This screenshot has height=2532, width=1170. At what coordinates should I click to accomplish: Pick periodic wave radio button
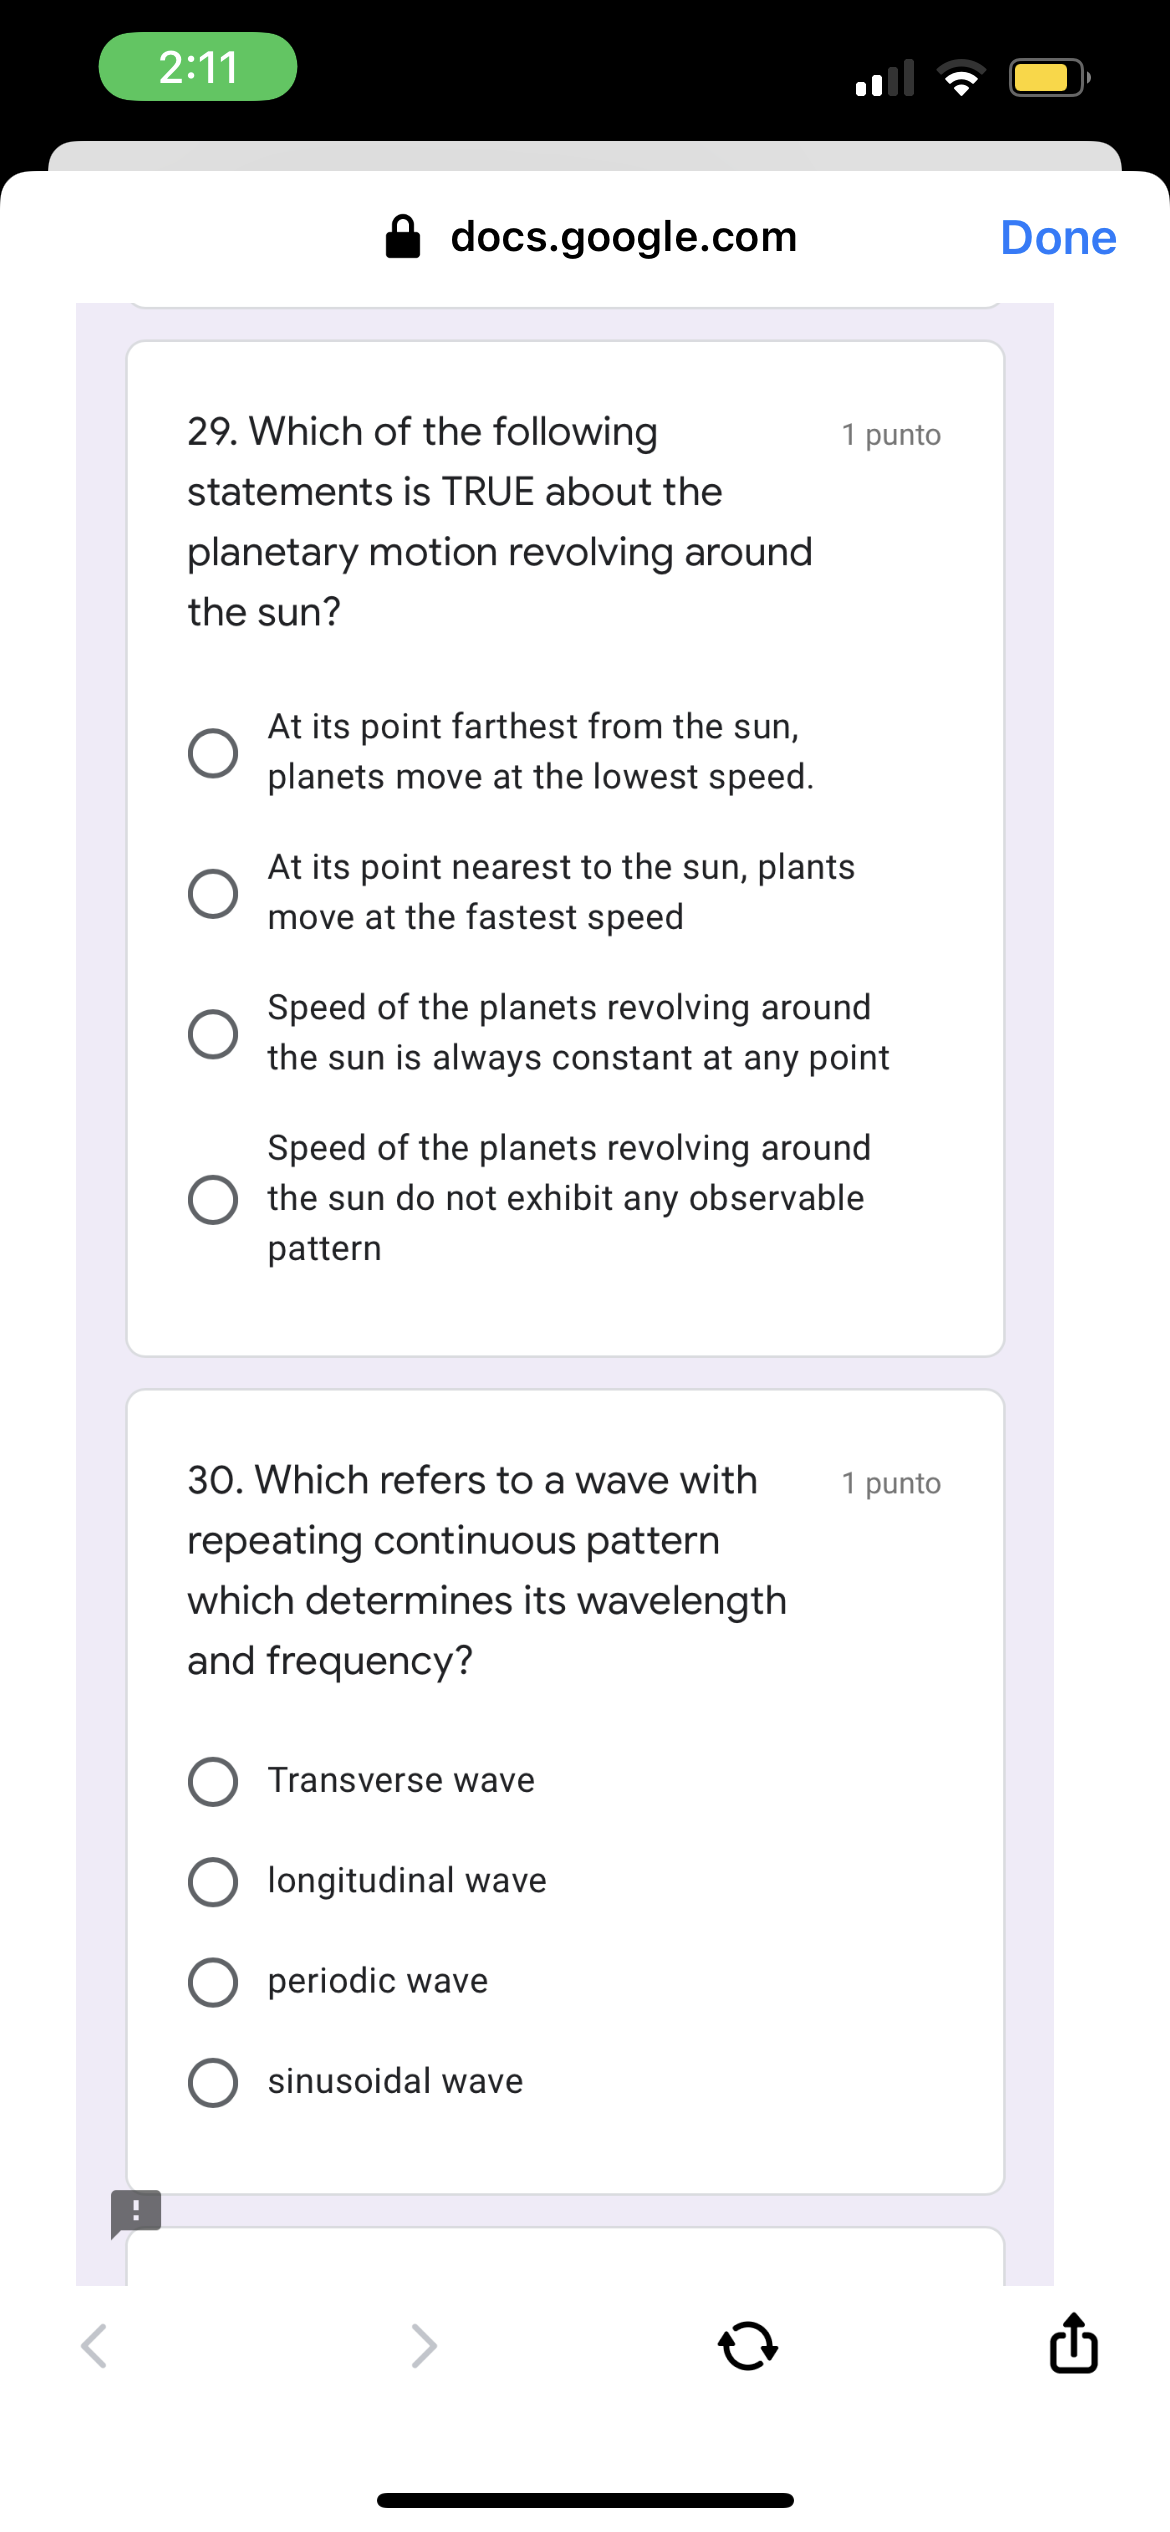[213, 1982]
